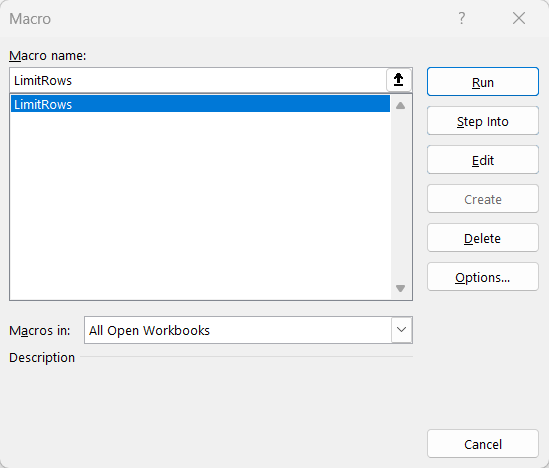This screenshot has height=468, width=549.
Task: Cancel the Macro dialog
Action: tap(483, 444)
